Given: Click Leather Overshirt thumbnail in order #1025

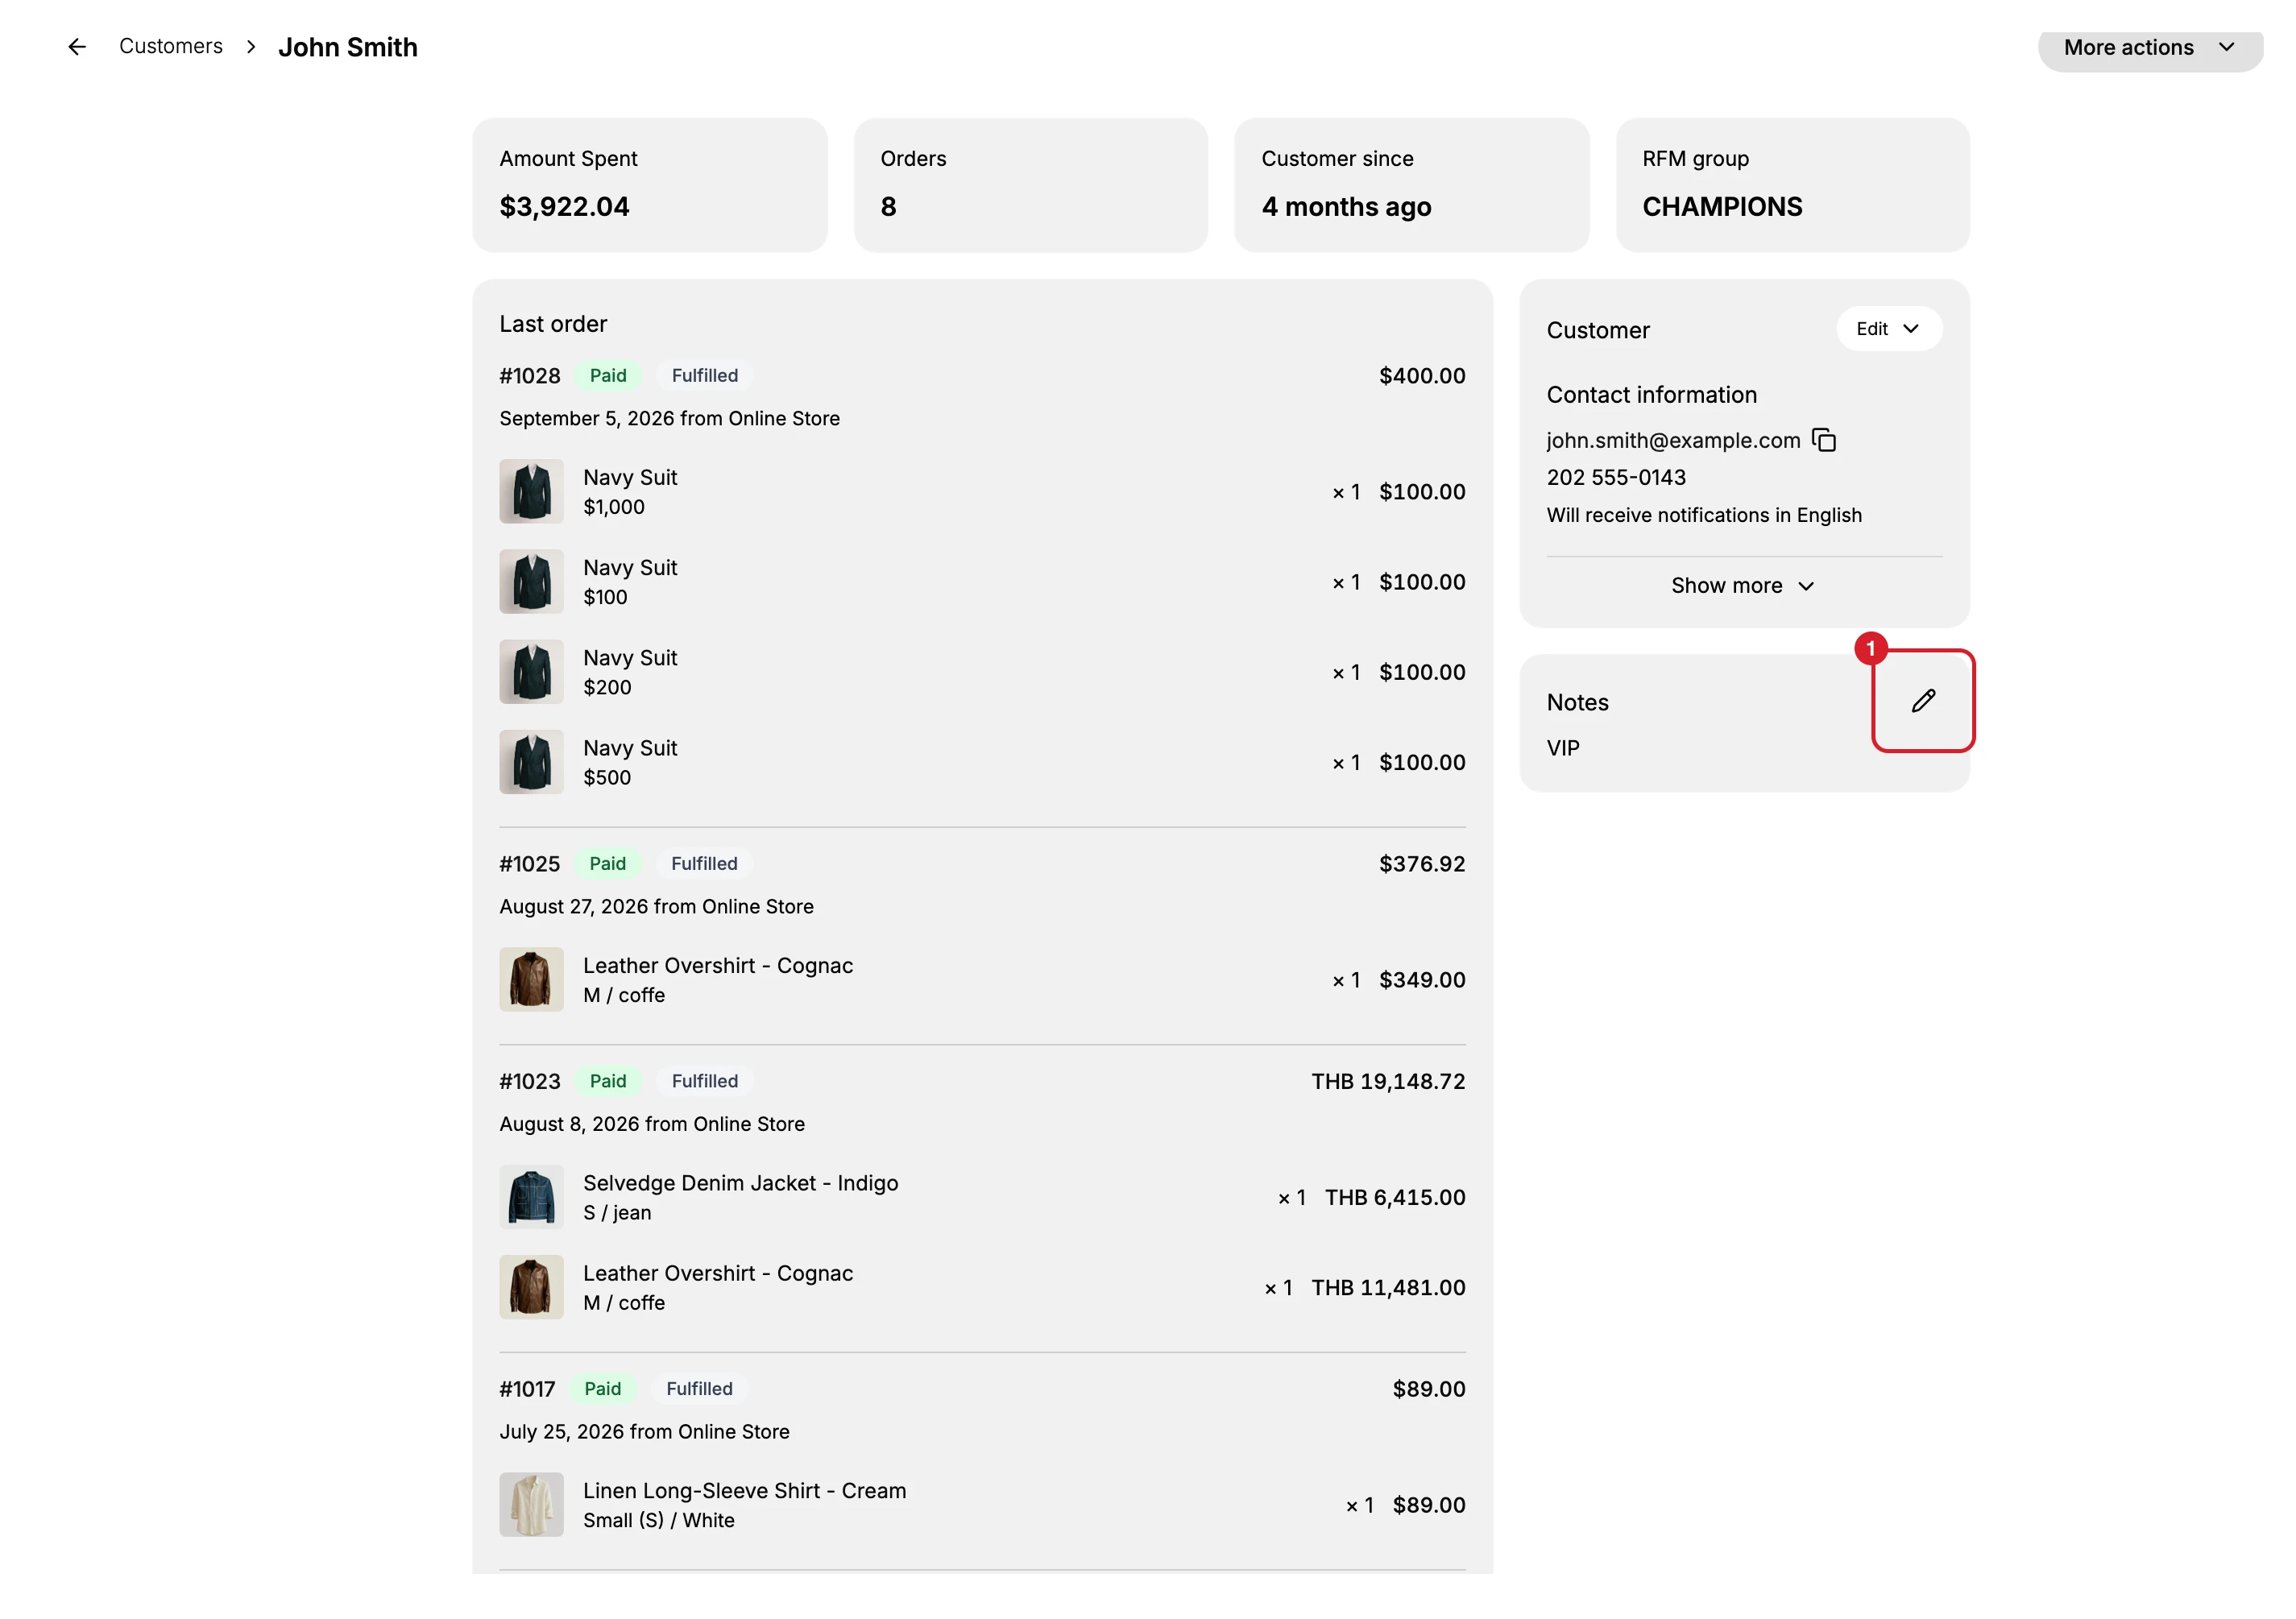Looking at the screenshot, I should [x=531, y=979].
